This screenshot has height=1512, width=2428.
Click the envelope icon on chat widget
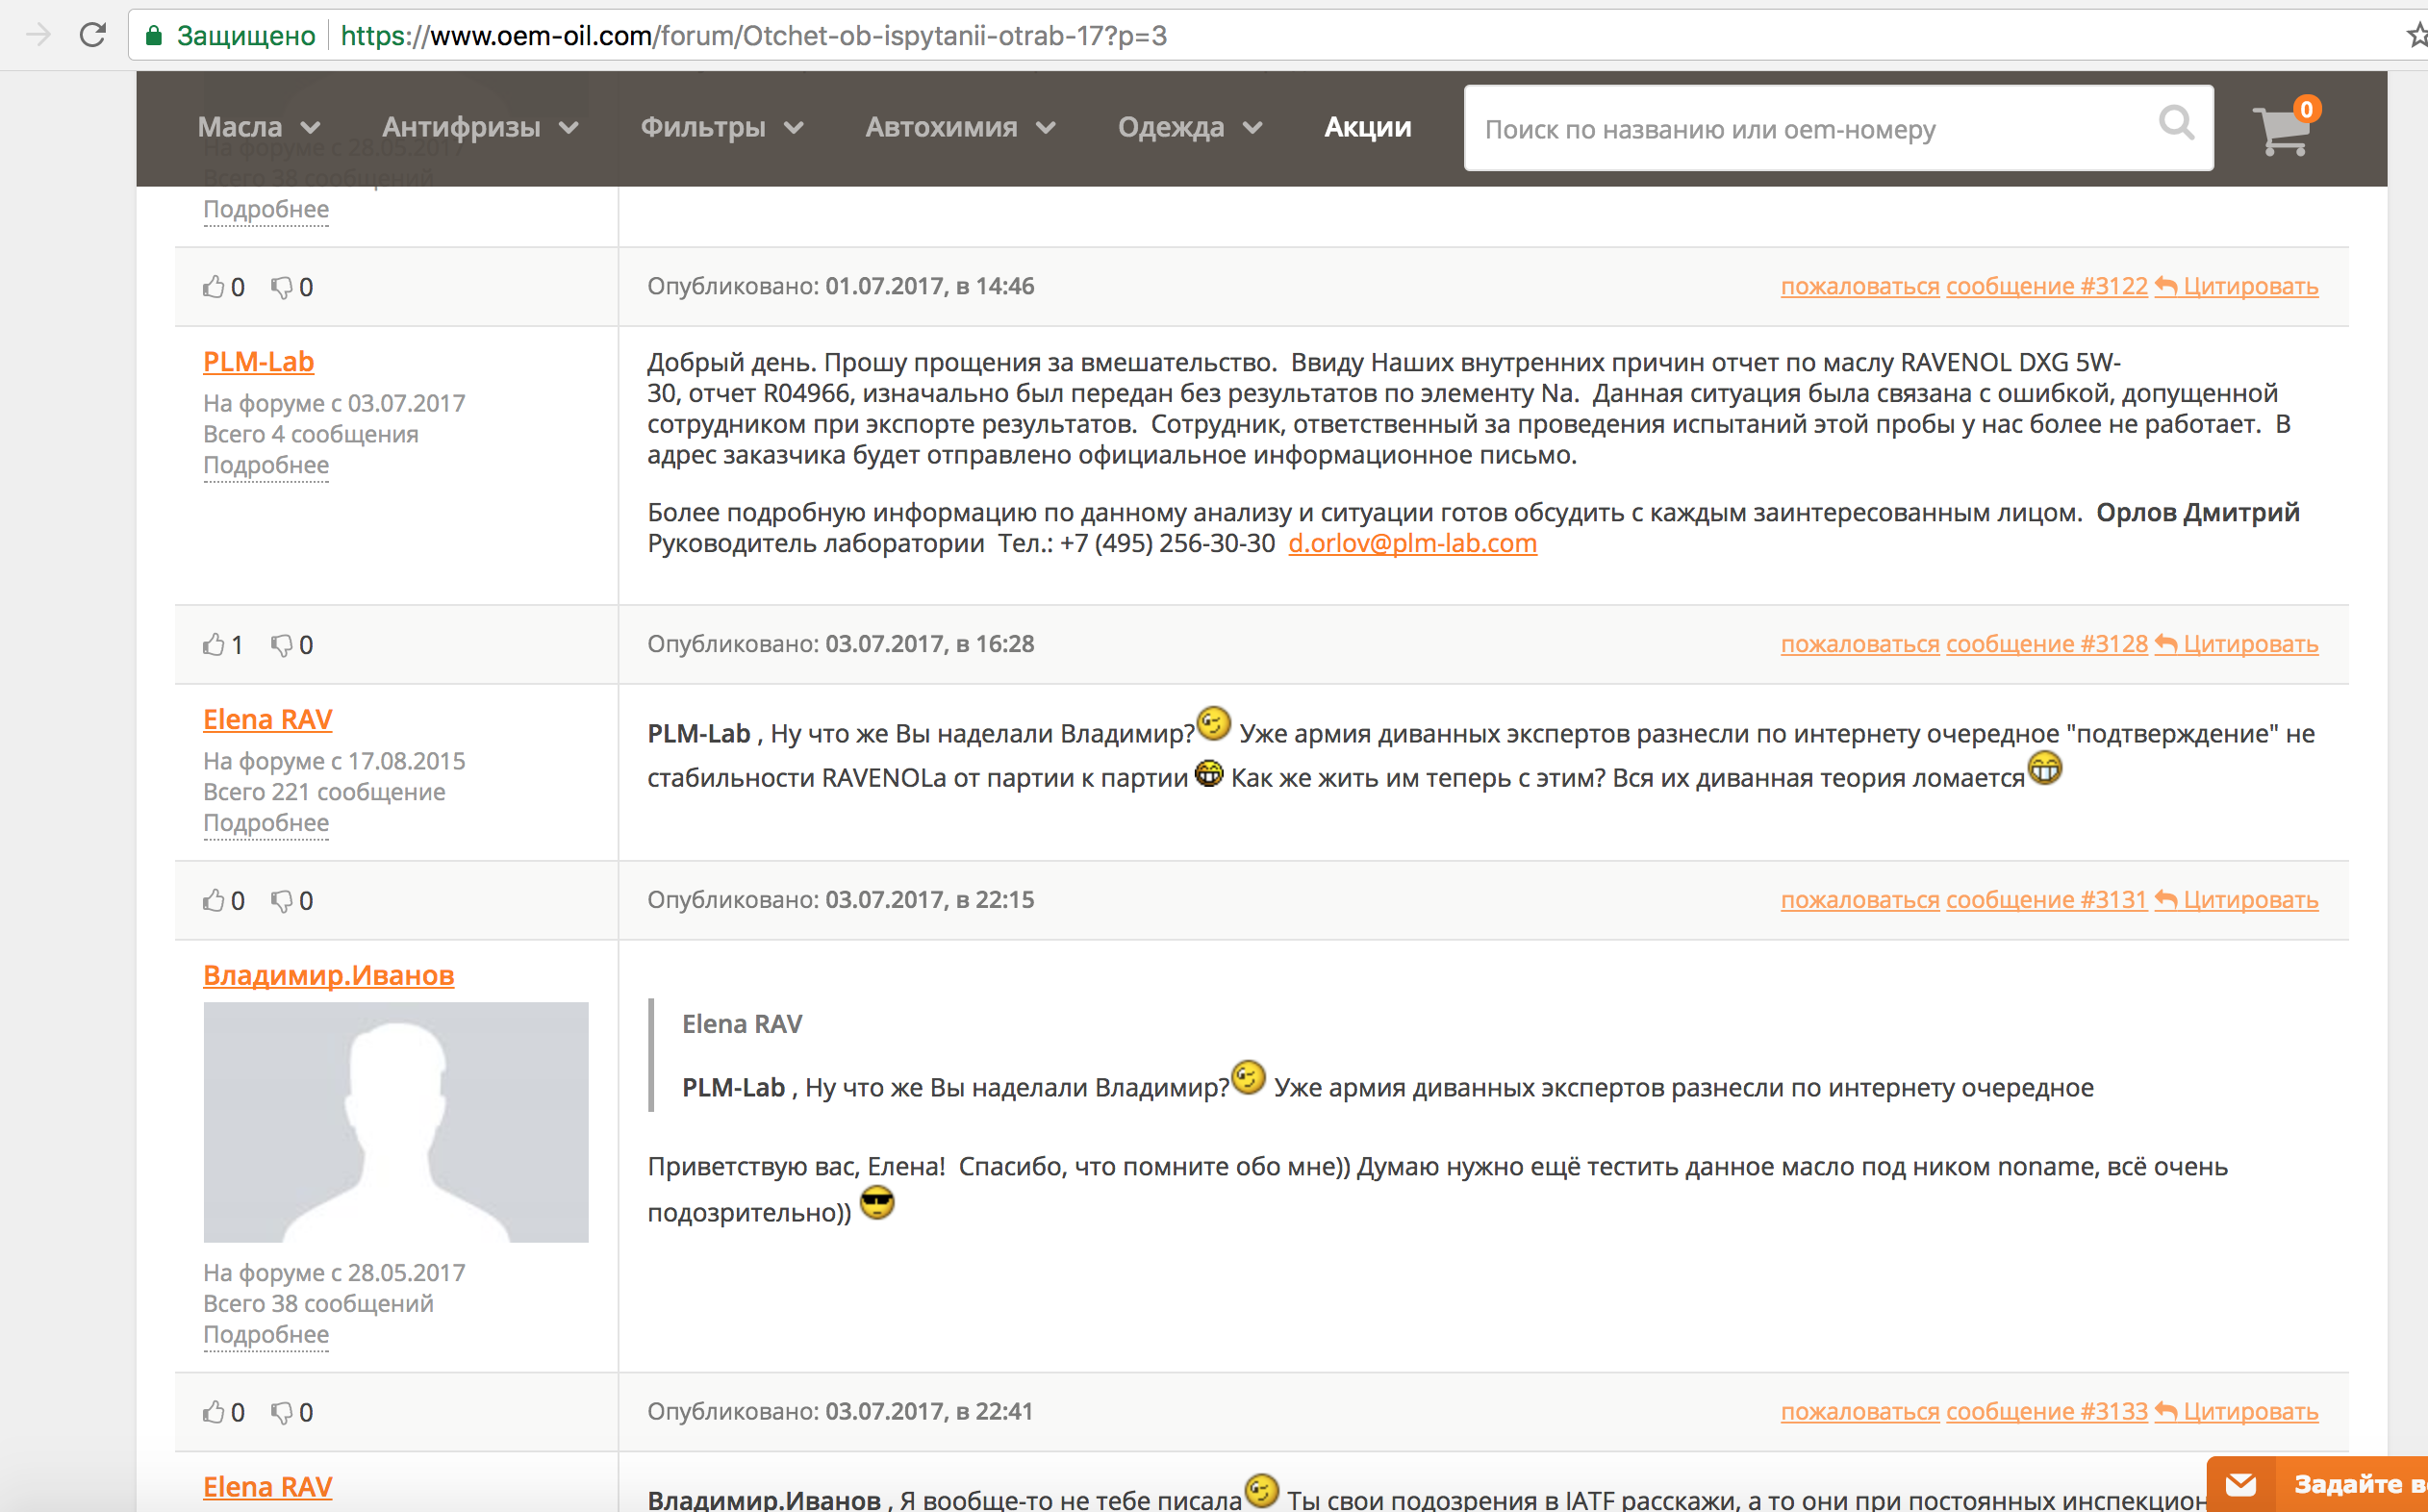coord(2241,1484)
